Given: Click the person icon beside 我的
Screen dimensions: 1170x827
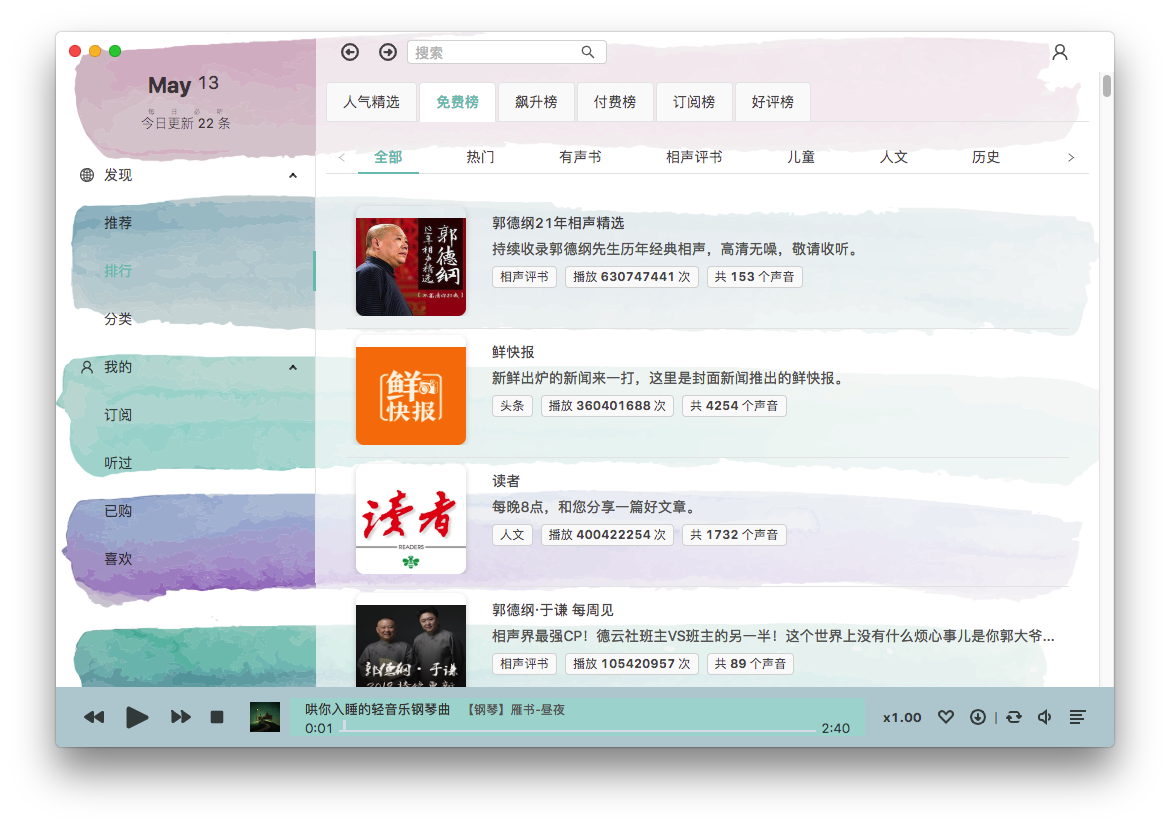Looking at the screenshot, I should (x=87, y=367).
